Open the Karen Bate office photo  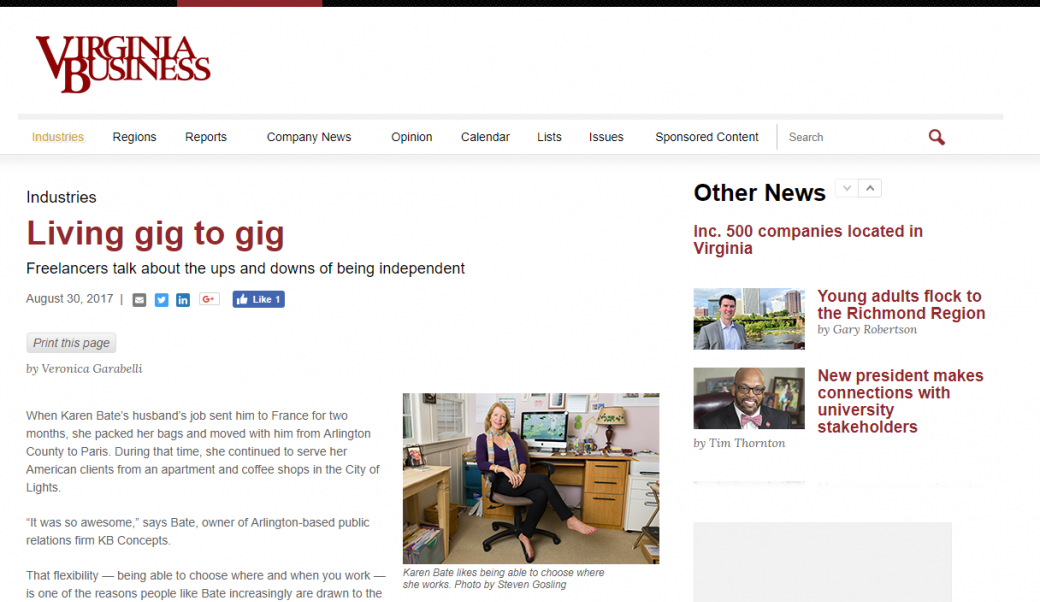point(531,478)
